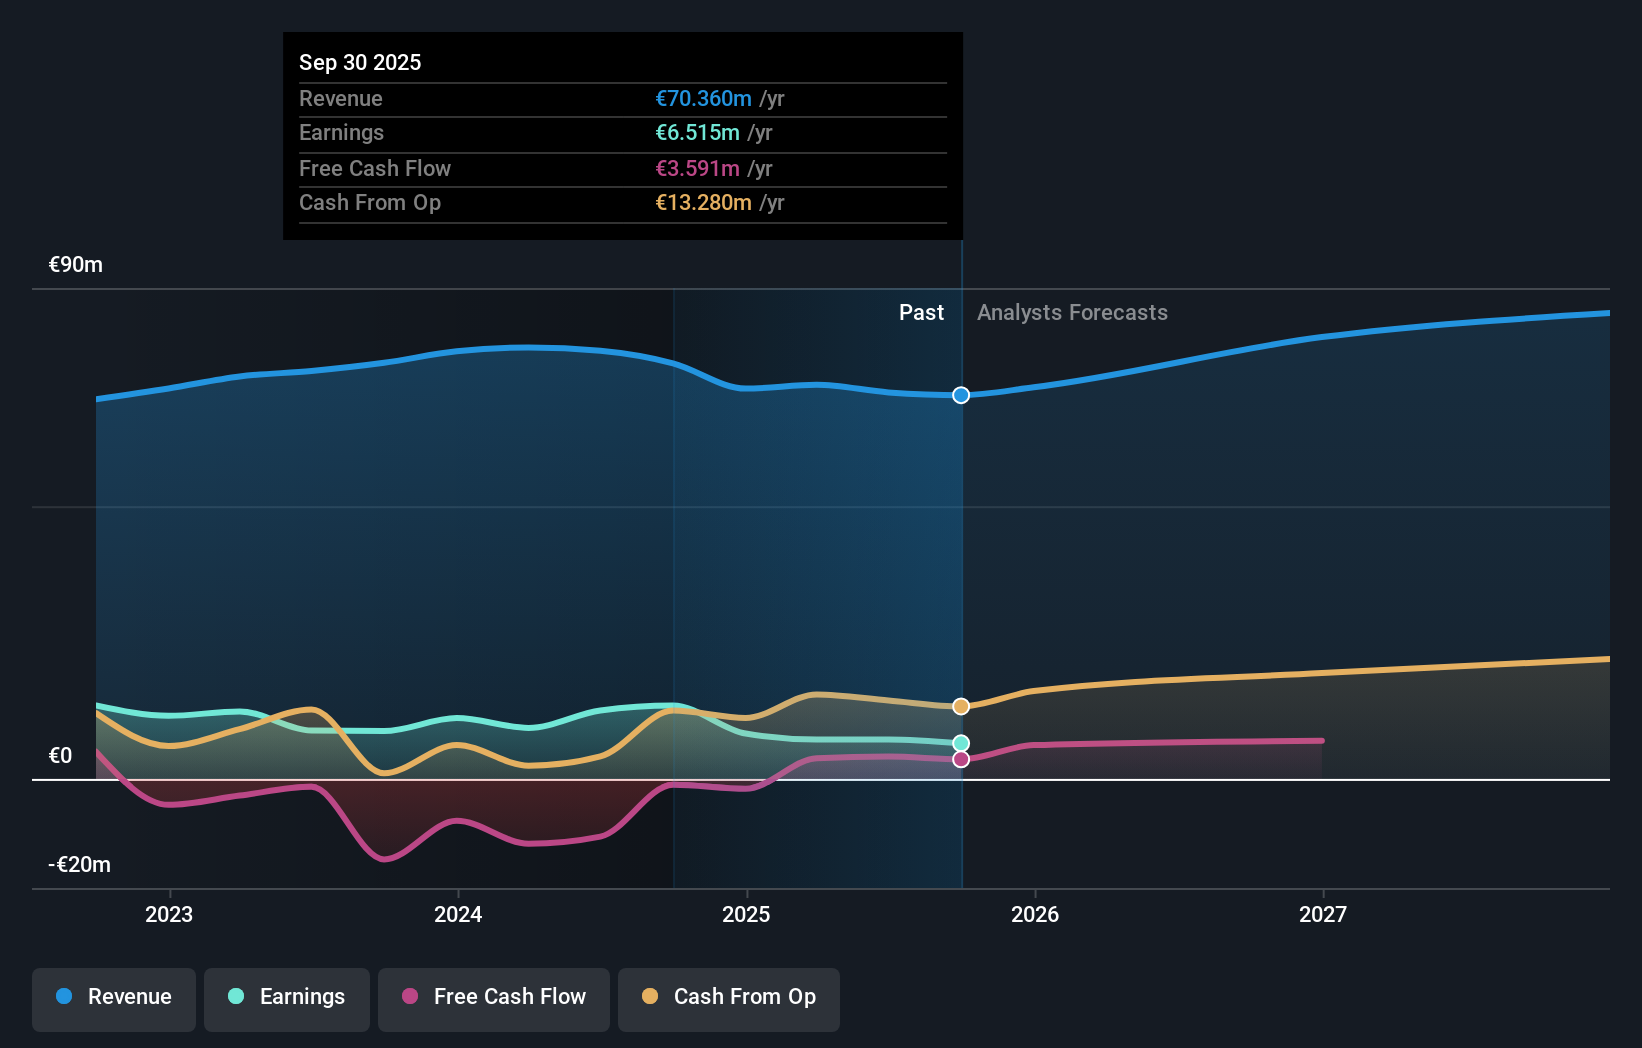The height and width of the screenshot is (1048, 1642).
Task: Click the Revenue data point marker on chart
Action: [961, 395]
